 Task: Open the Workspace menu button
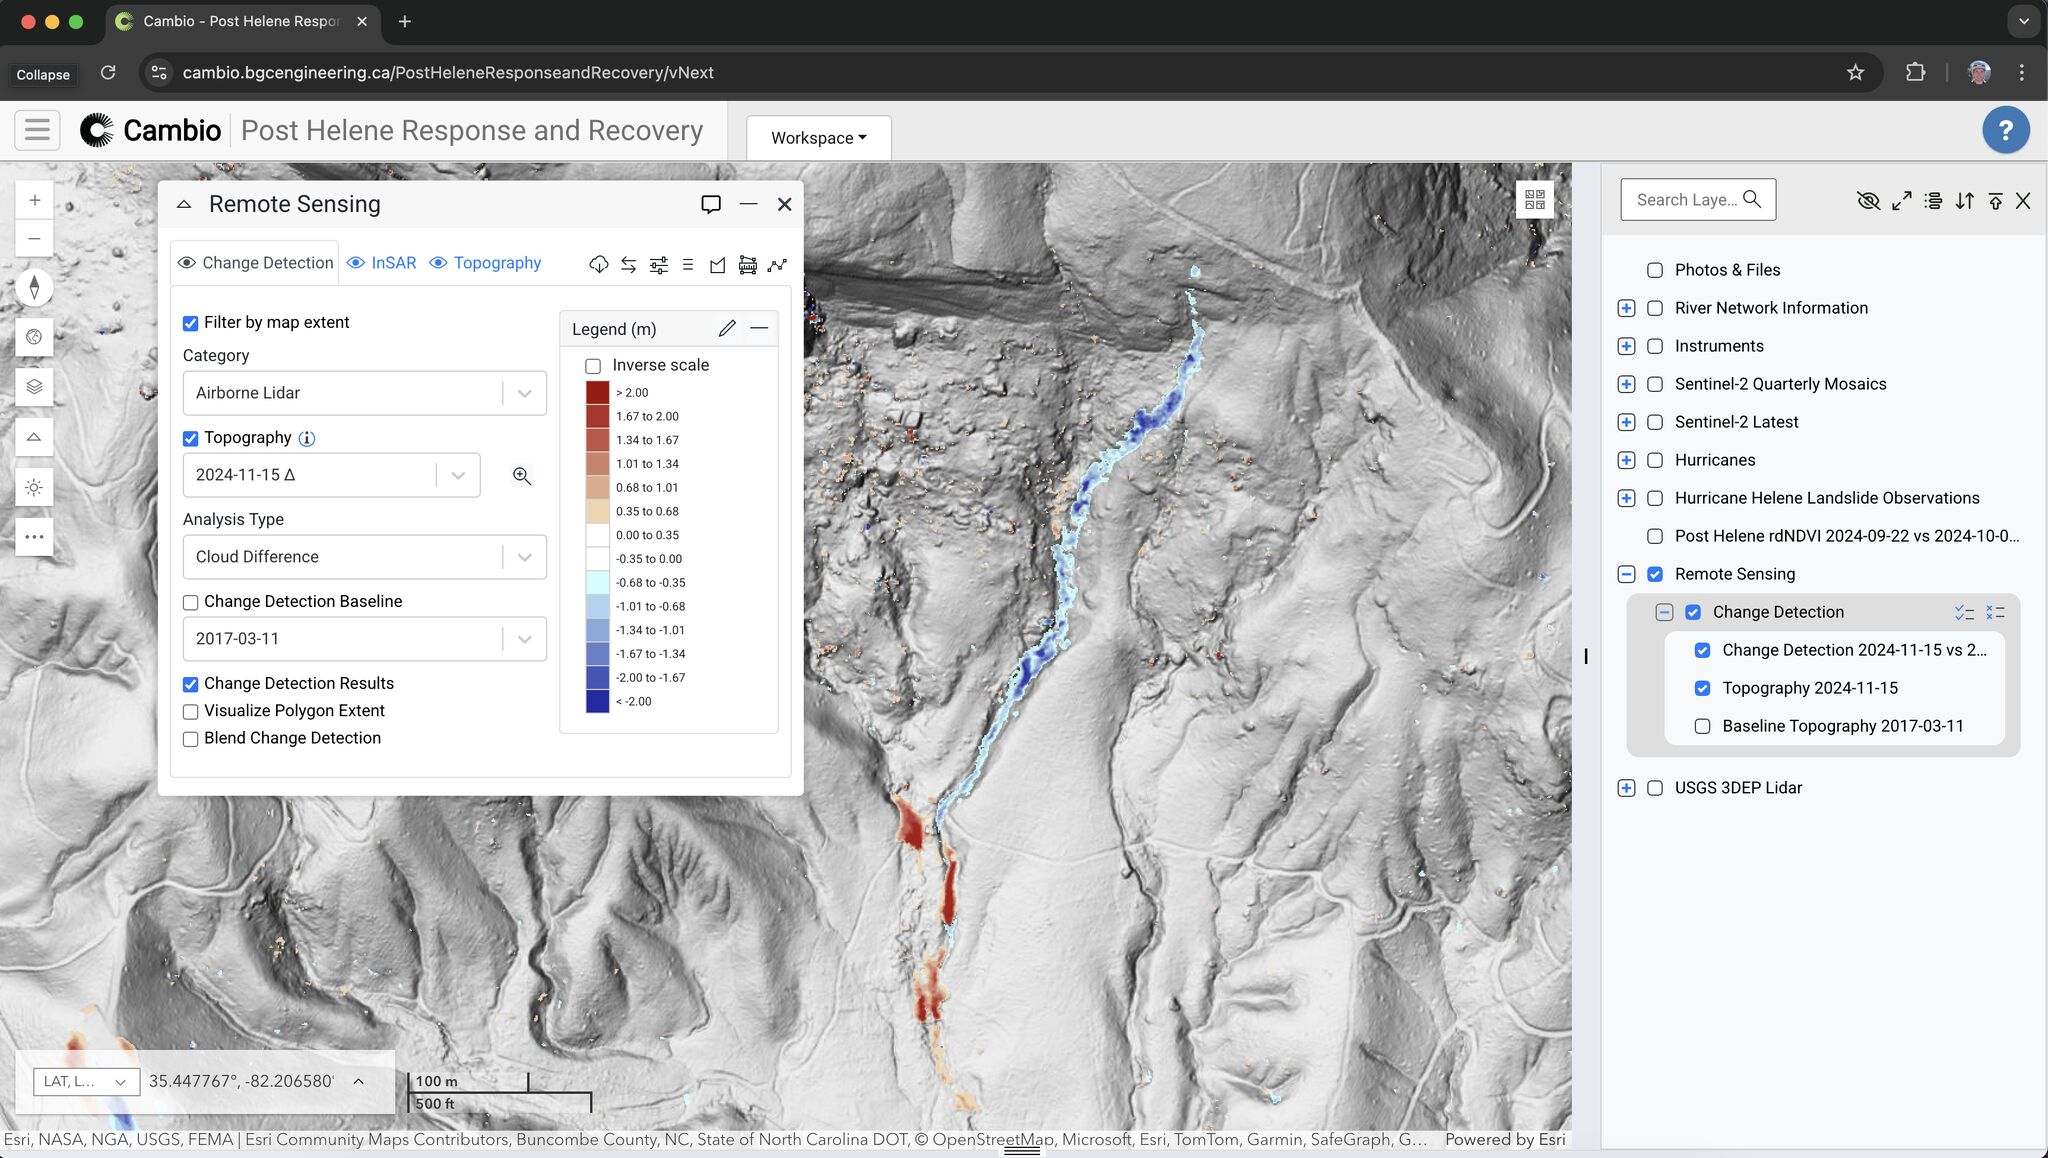pos(818,138)
